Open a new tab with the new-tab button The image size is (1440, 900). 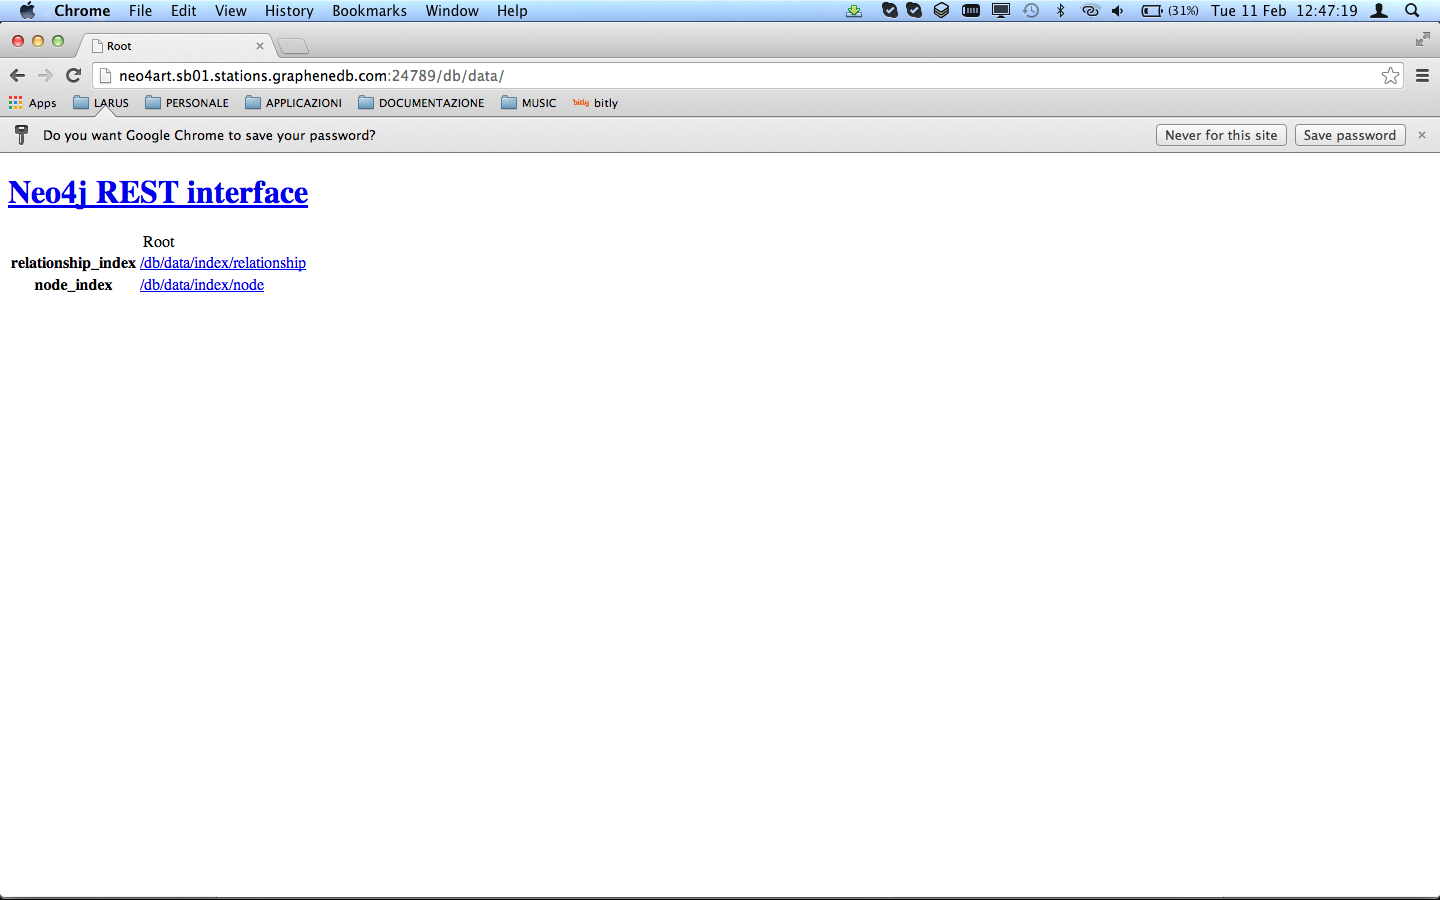pos(292,46)
